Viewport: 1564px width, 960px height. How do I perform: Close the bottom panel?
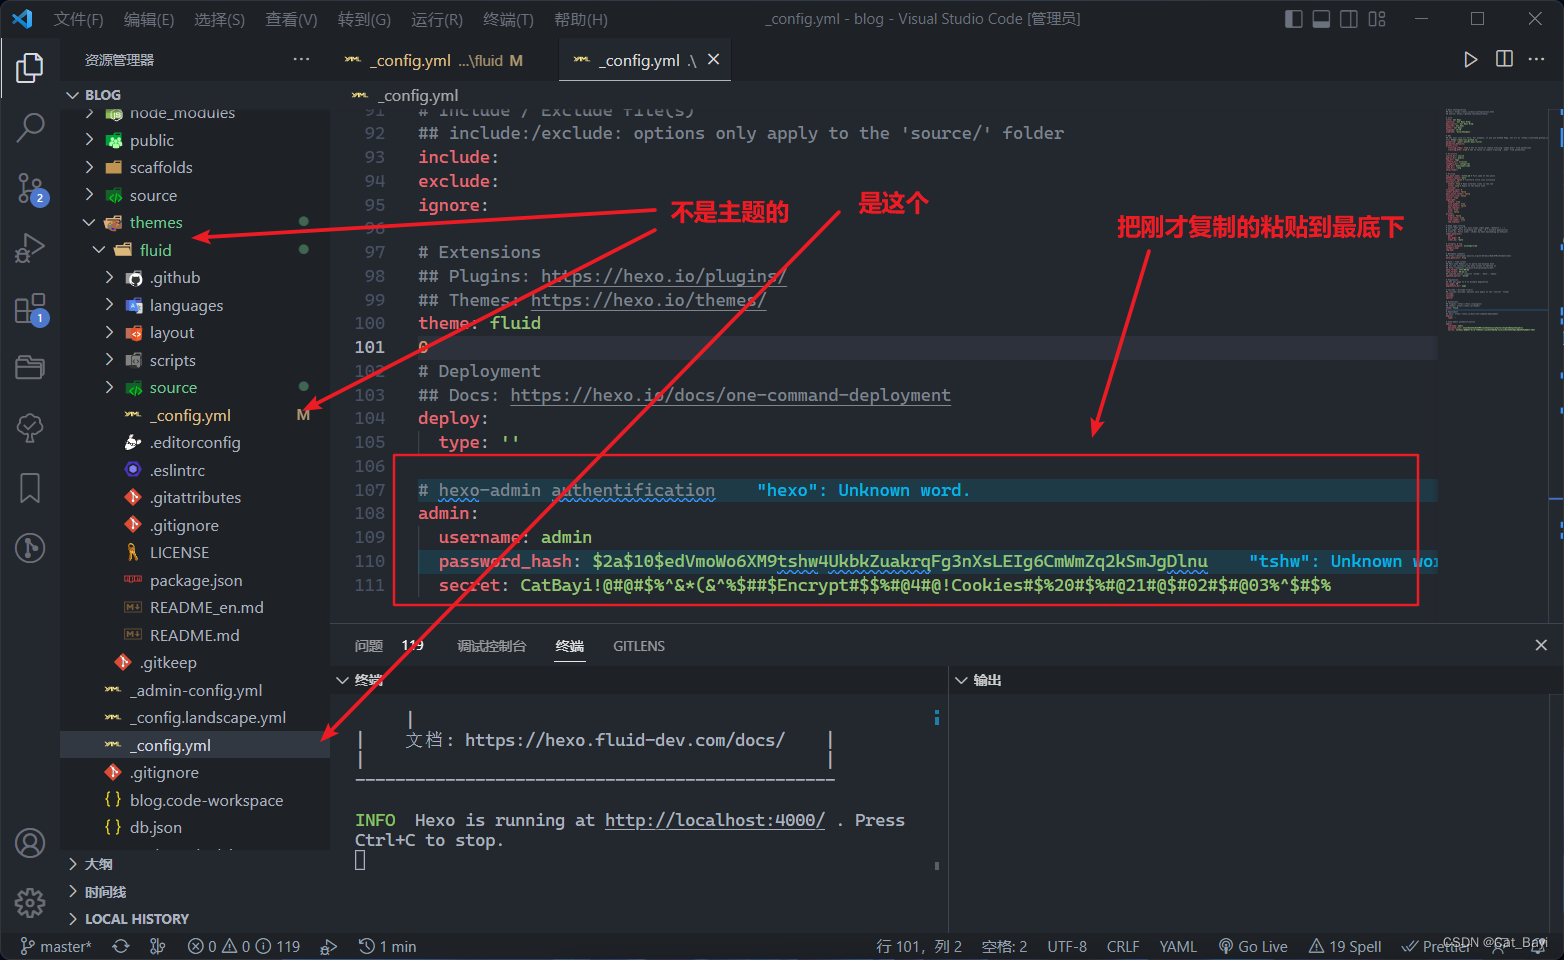[1541, 646]
